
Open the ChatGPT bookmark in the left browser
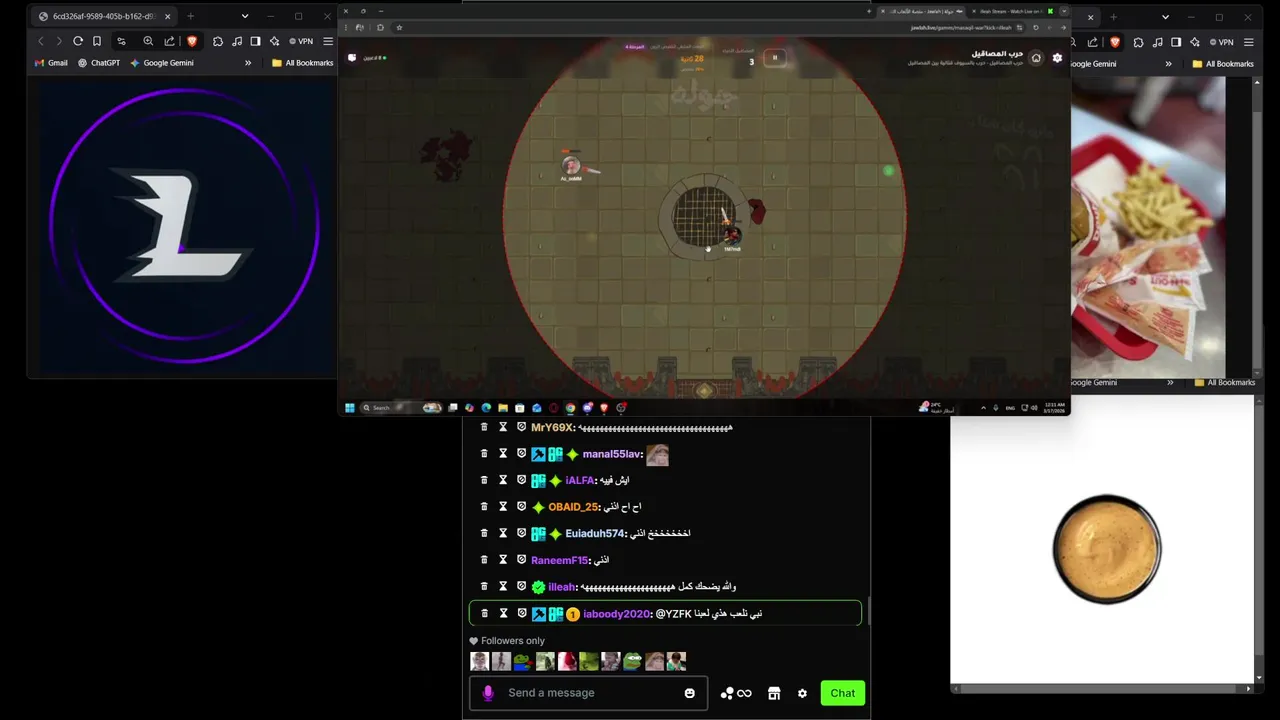[98, 62]
